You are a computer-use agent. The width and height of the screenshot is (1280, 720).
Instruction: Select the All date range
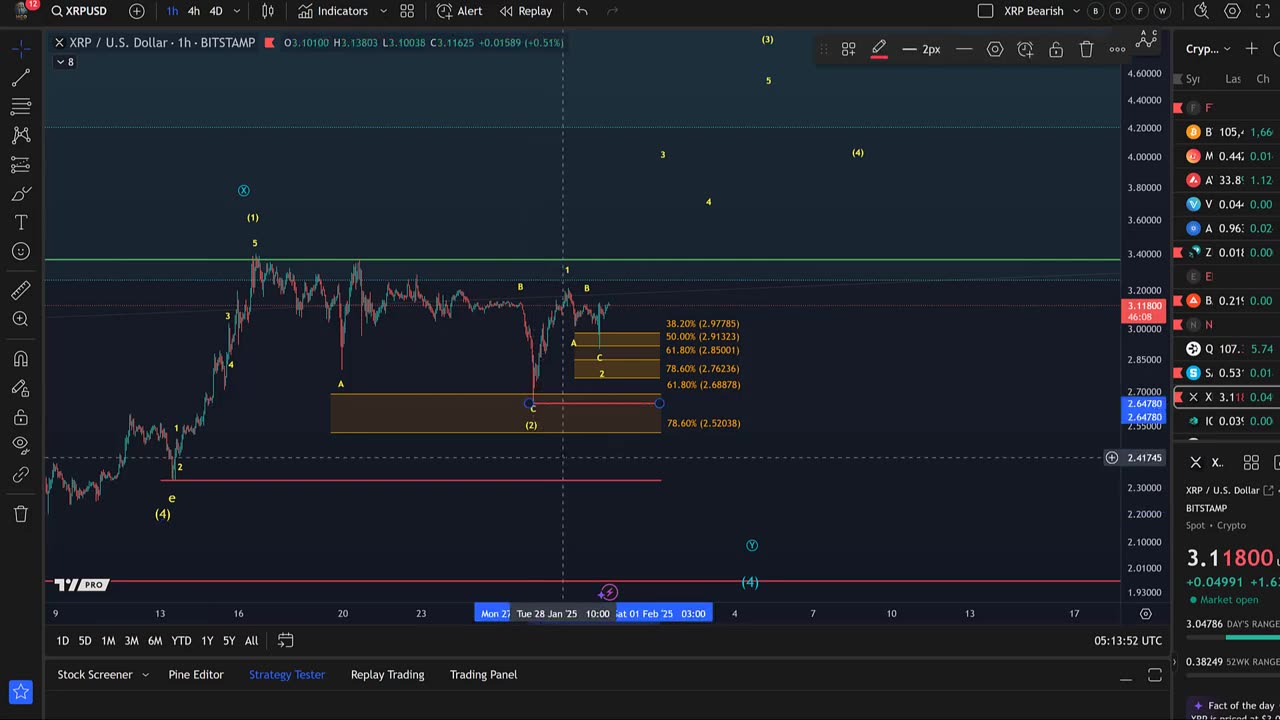point(251,641)
